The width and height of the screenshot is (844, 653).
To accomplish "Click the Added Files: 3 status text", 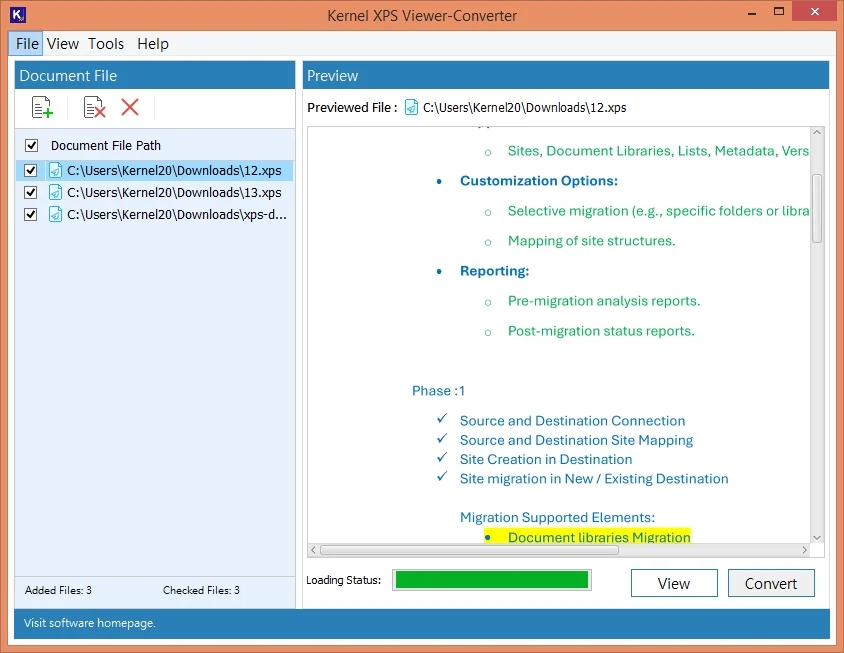I will coord(58,590).
